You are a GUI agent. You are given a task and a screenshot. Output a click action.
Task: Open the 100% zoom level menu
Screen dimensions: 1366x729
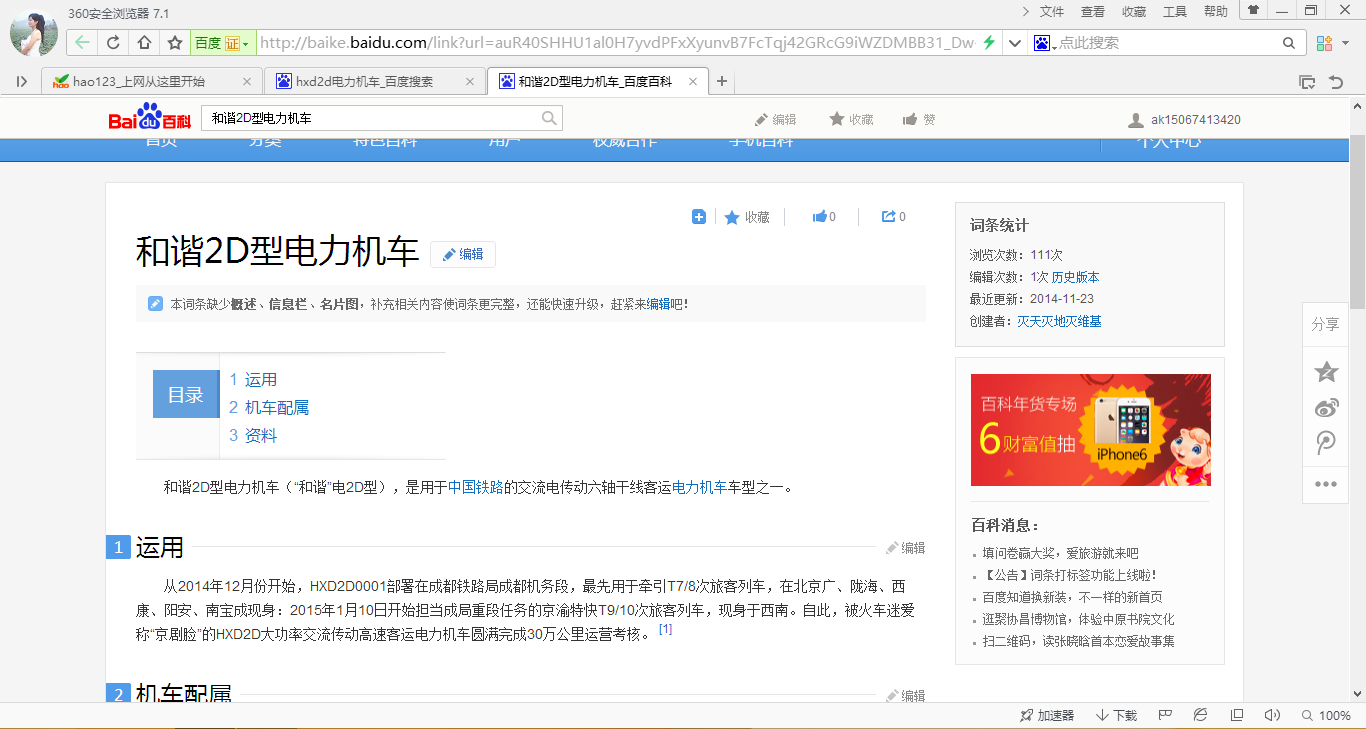point(1326,715)
